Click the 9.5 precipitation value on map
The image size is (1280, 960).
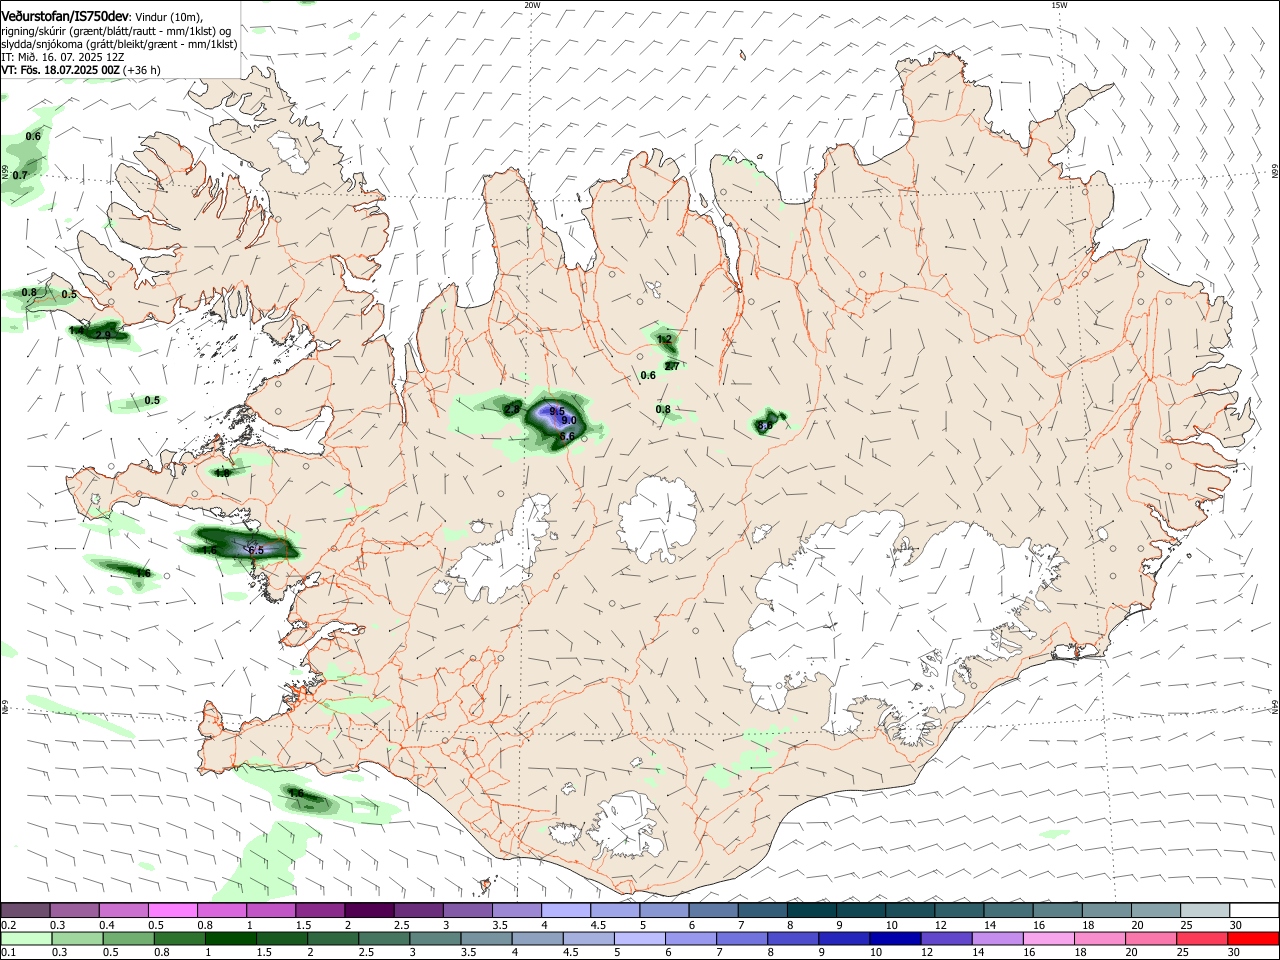[x=558, y=412]
